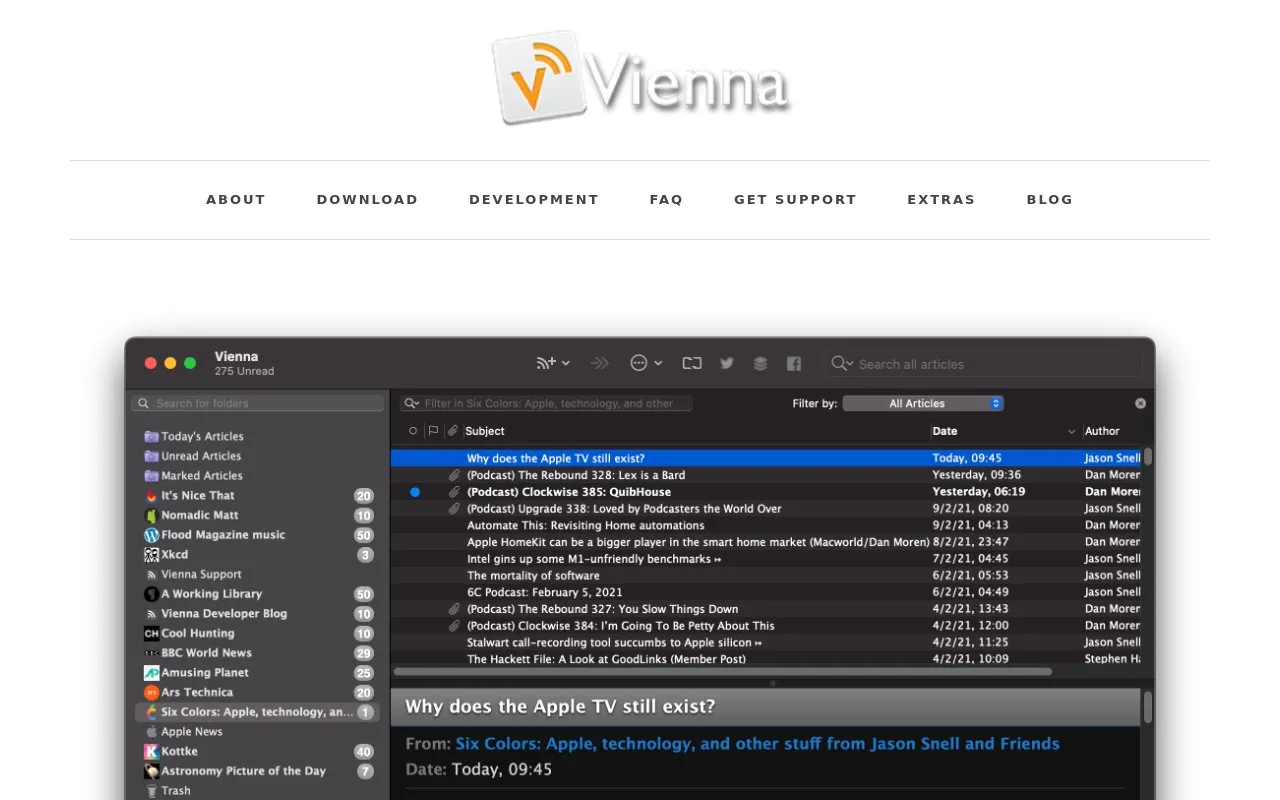1280x800 pixels.
Task: Open the About page link
Action: pyautogui.click(x=236, y=200)
